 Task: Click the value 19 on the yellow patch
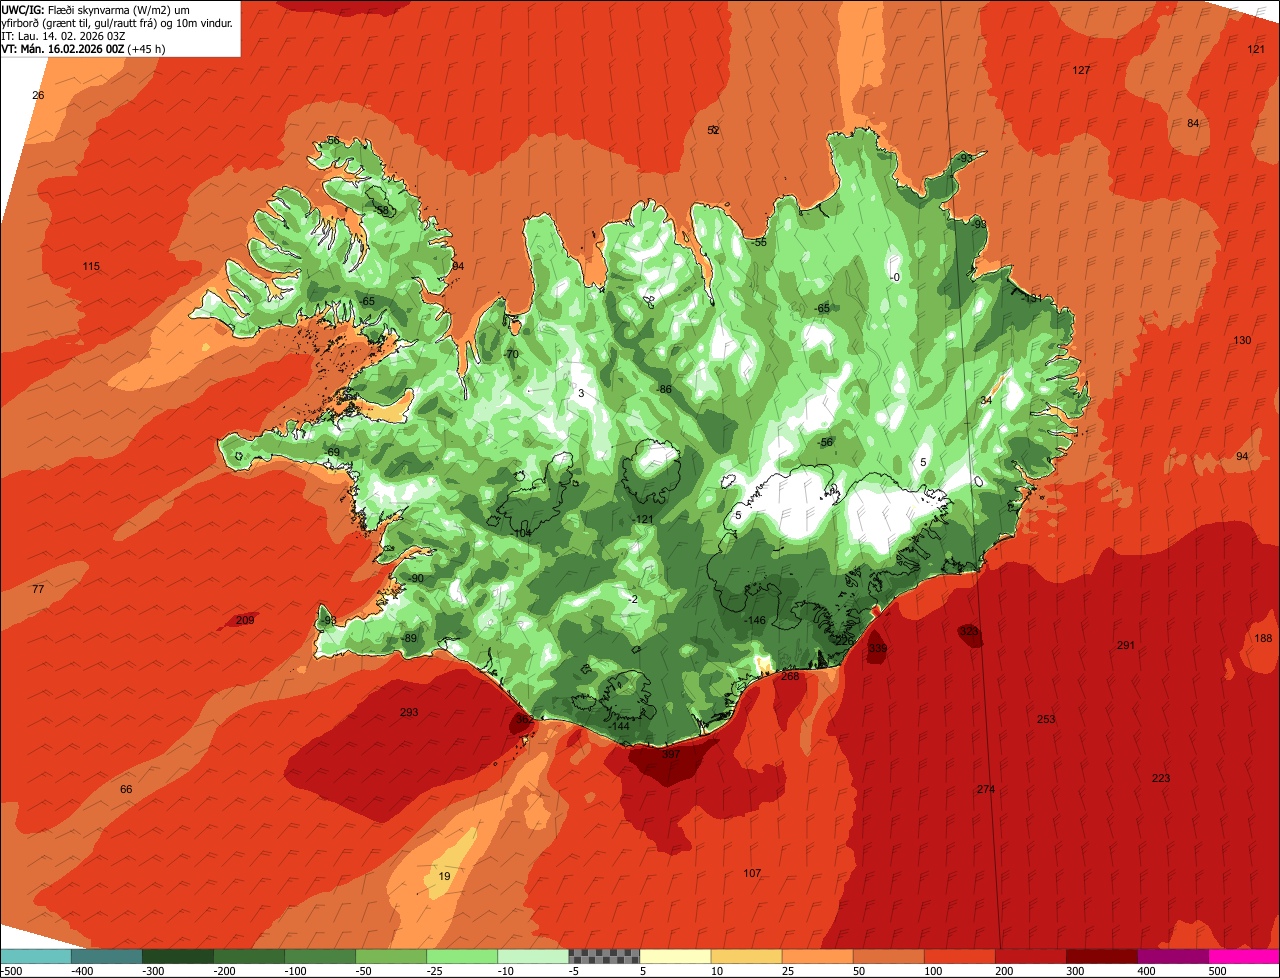(x=445, y=876)
